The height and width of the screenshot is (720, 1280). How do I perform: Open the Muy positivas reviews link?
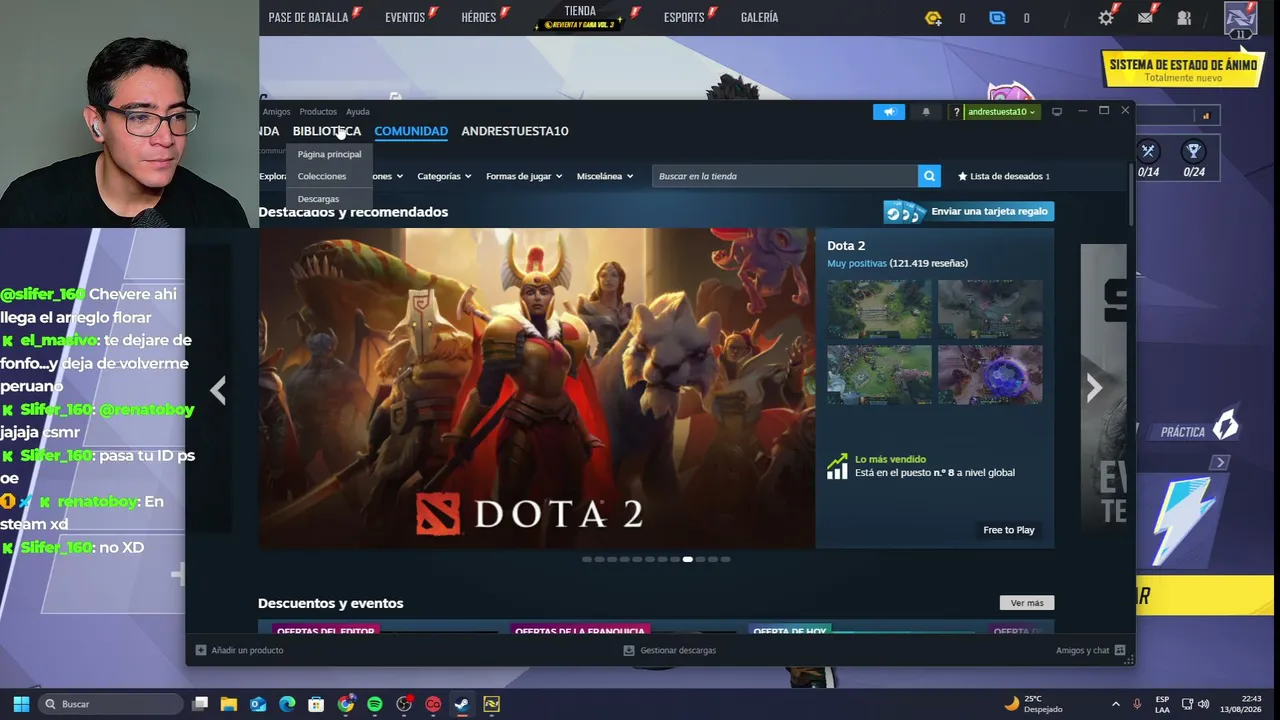tap(857, 263)
